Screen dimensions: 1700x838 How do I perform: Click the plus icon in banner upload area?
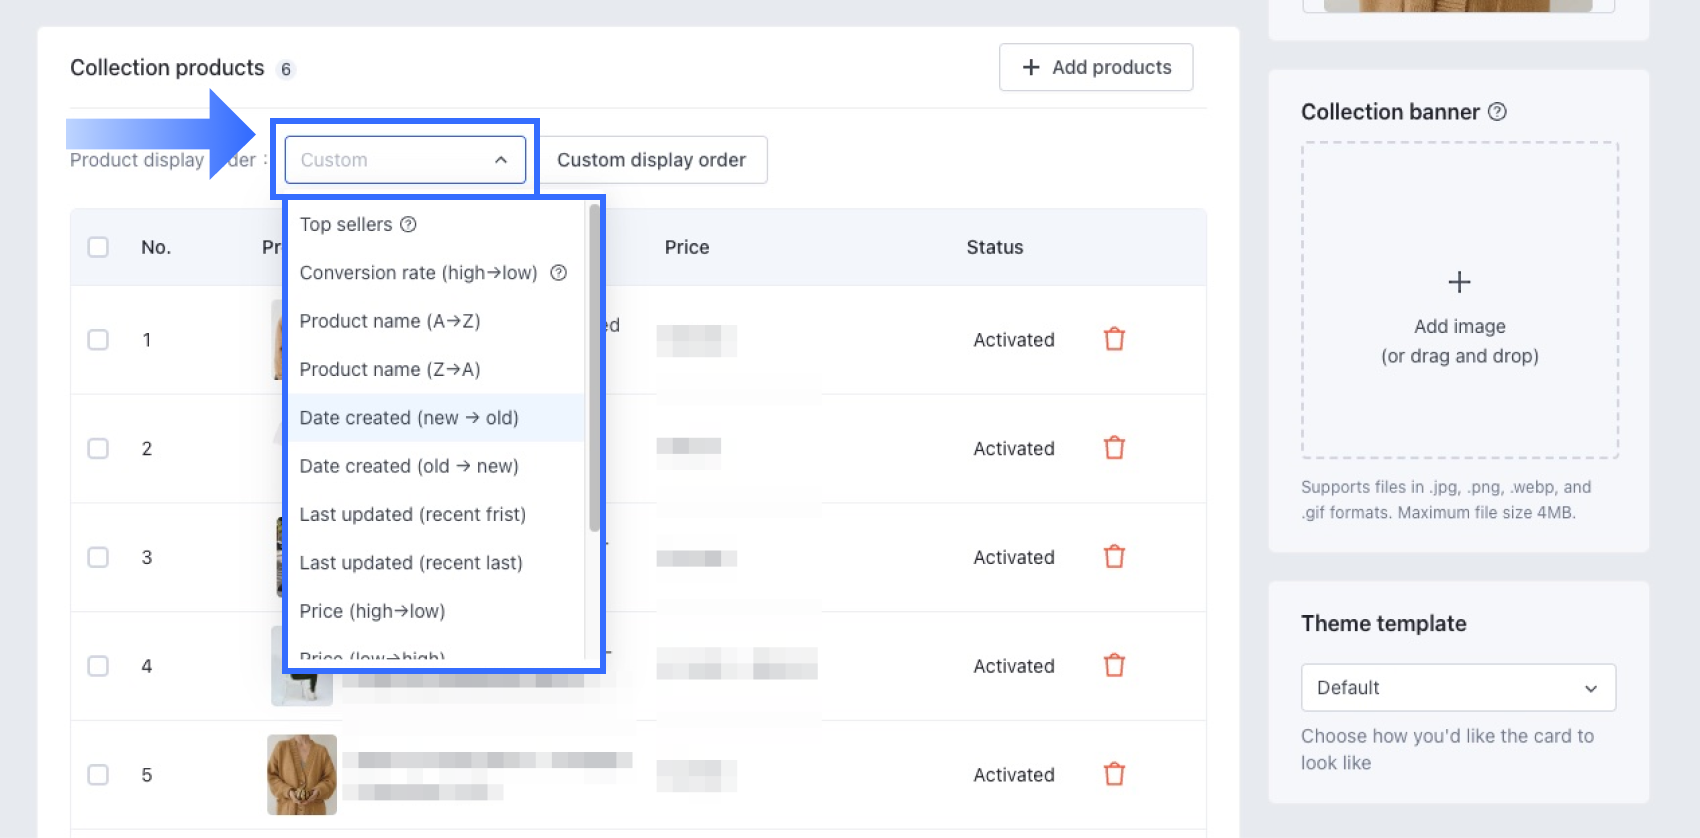pos(1459,282)
